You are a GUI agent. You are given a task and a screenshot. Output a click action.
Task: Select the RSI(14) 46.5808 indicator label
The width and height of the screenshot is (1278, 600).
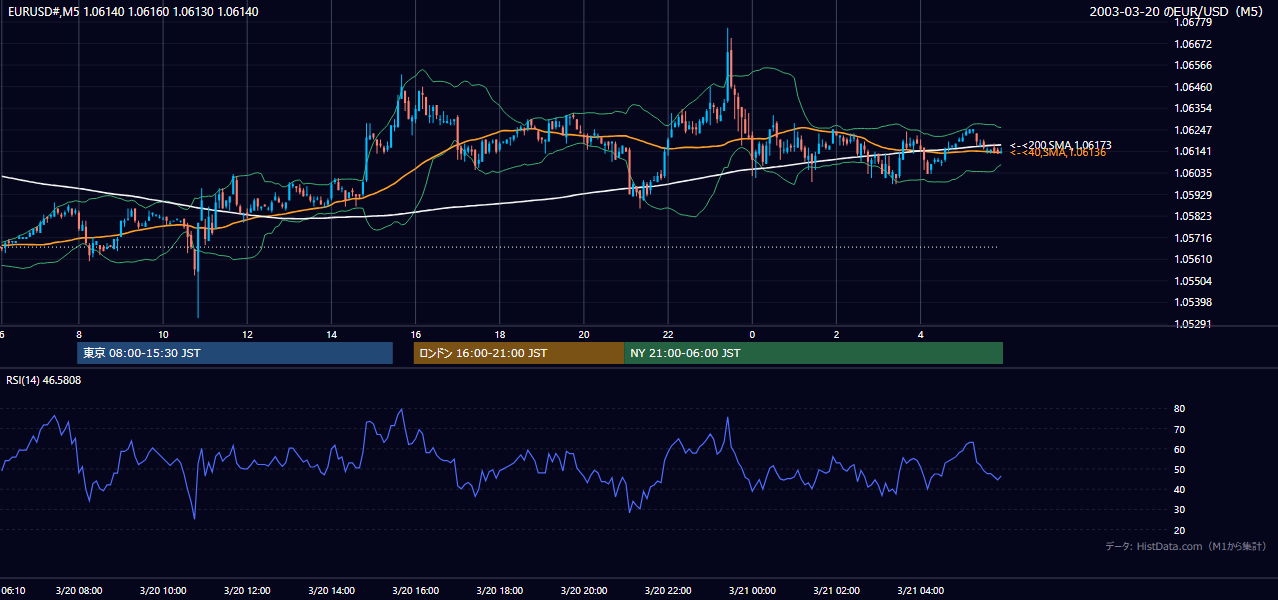pyautogui.click(x=44, y=380)
